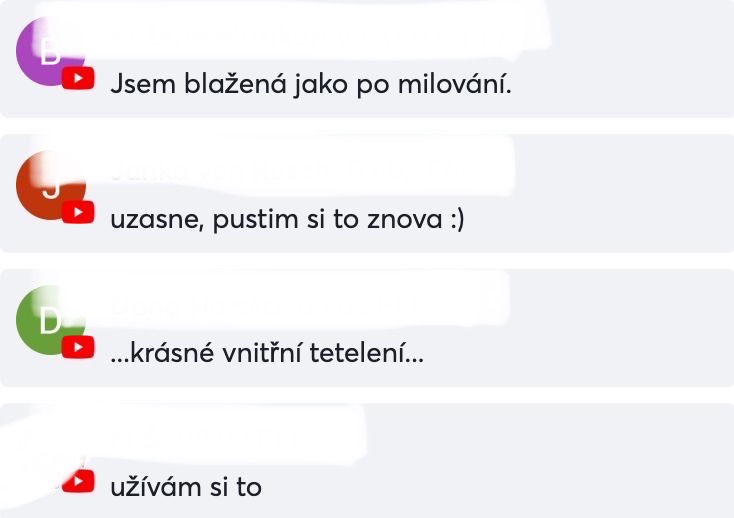
Task: Select the comment '...krásné vnitřní tetelení...'
Action: 267,353
